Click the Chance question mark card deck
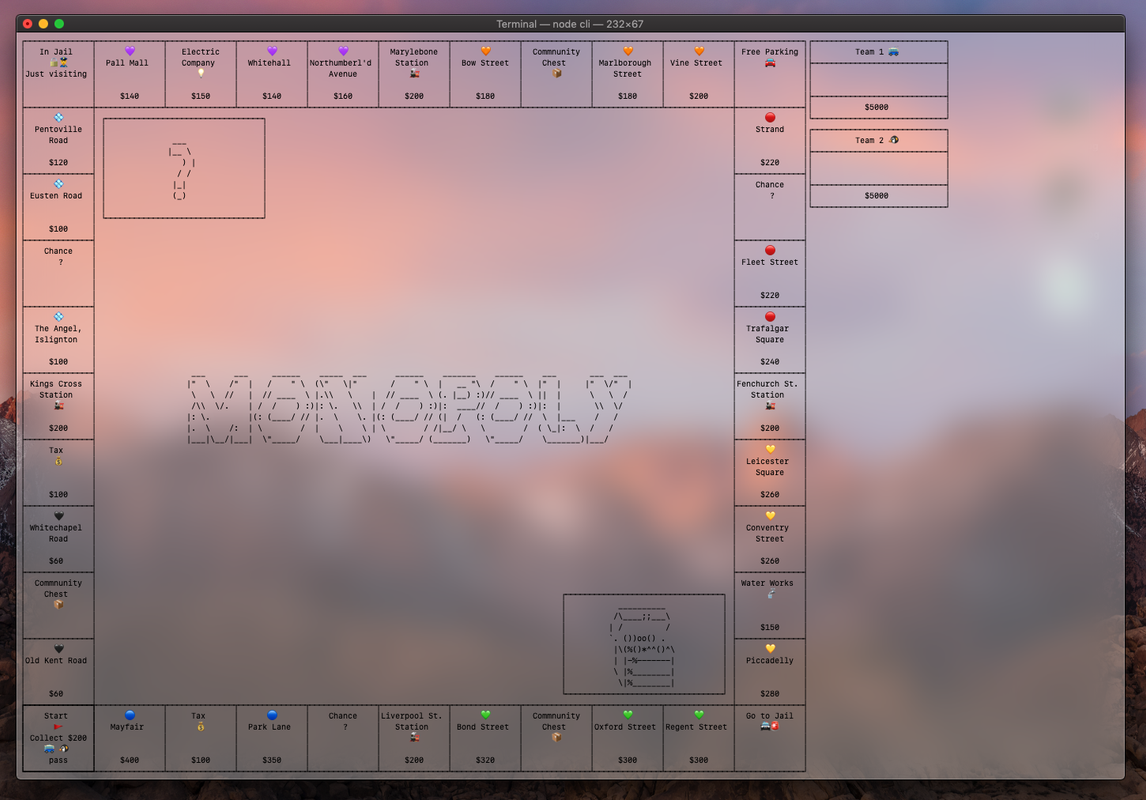Viewport: 1146px width, 800px height. 184,168
